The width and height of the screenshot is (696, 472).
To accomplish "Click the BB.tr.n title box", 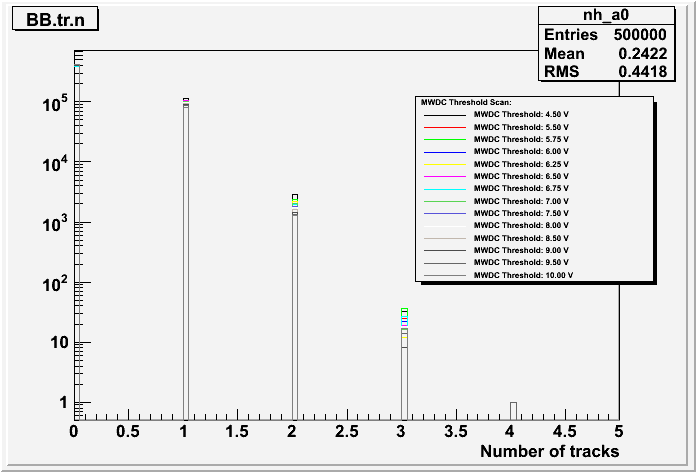I will tap(55, 20).
